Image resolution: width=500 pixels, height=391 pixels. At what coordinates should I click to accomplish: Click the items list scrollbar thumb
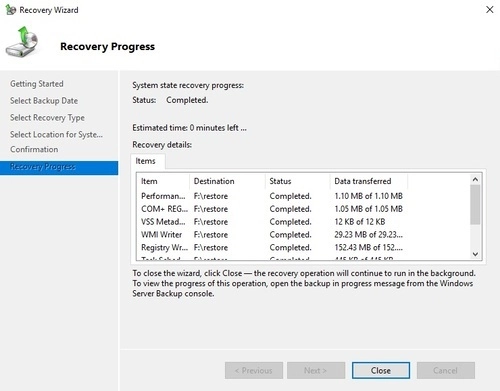tap(475, 205)
